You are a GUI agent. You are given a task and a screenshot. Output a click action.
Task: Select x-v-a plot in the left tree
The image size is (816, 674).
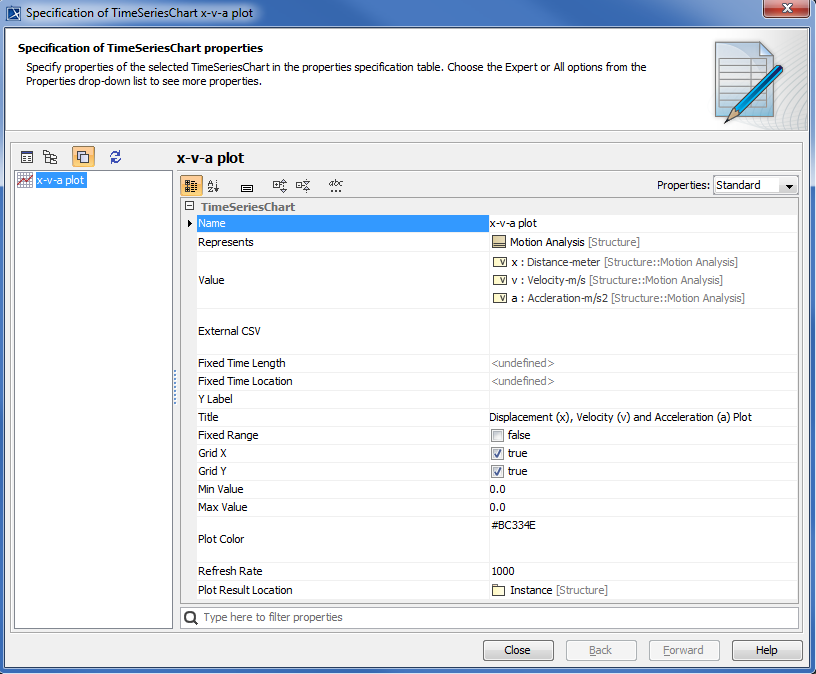(x=60, y=180)
